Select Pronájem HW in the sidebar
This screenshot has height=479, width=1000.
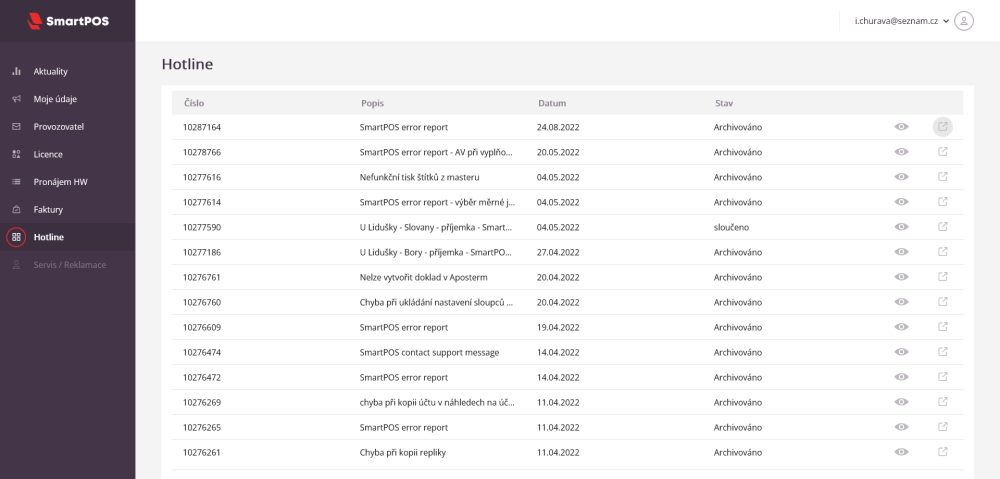pyautogui.click(x=60, y=182)
